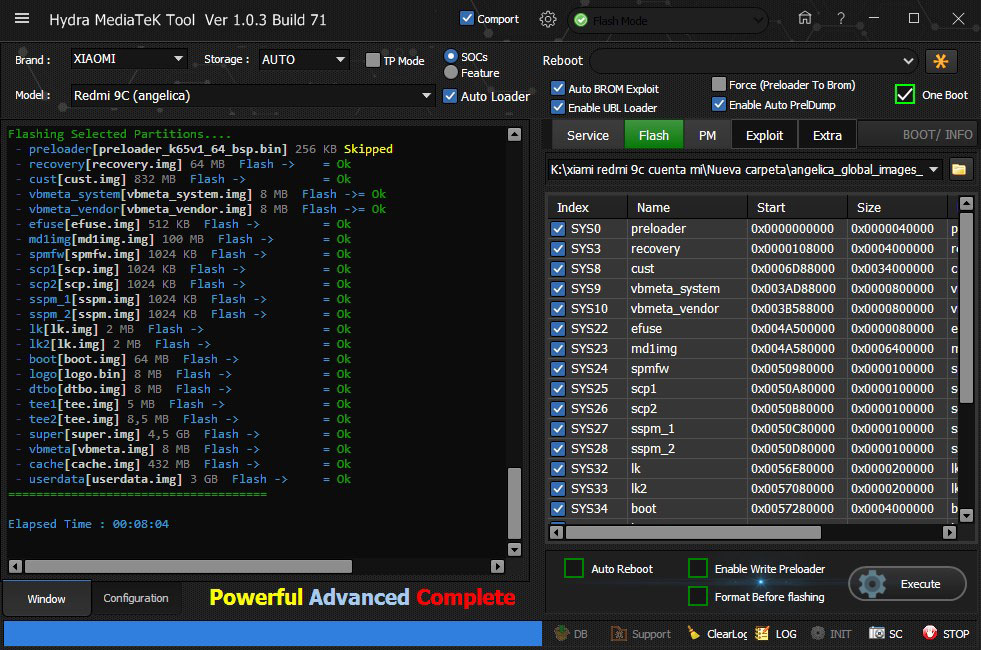Click INIT in bottom bar
The image size is (981, 650).
831,633
